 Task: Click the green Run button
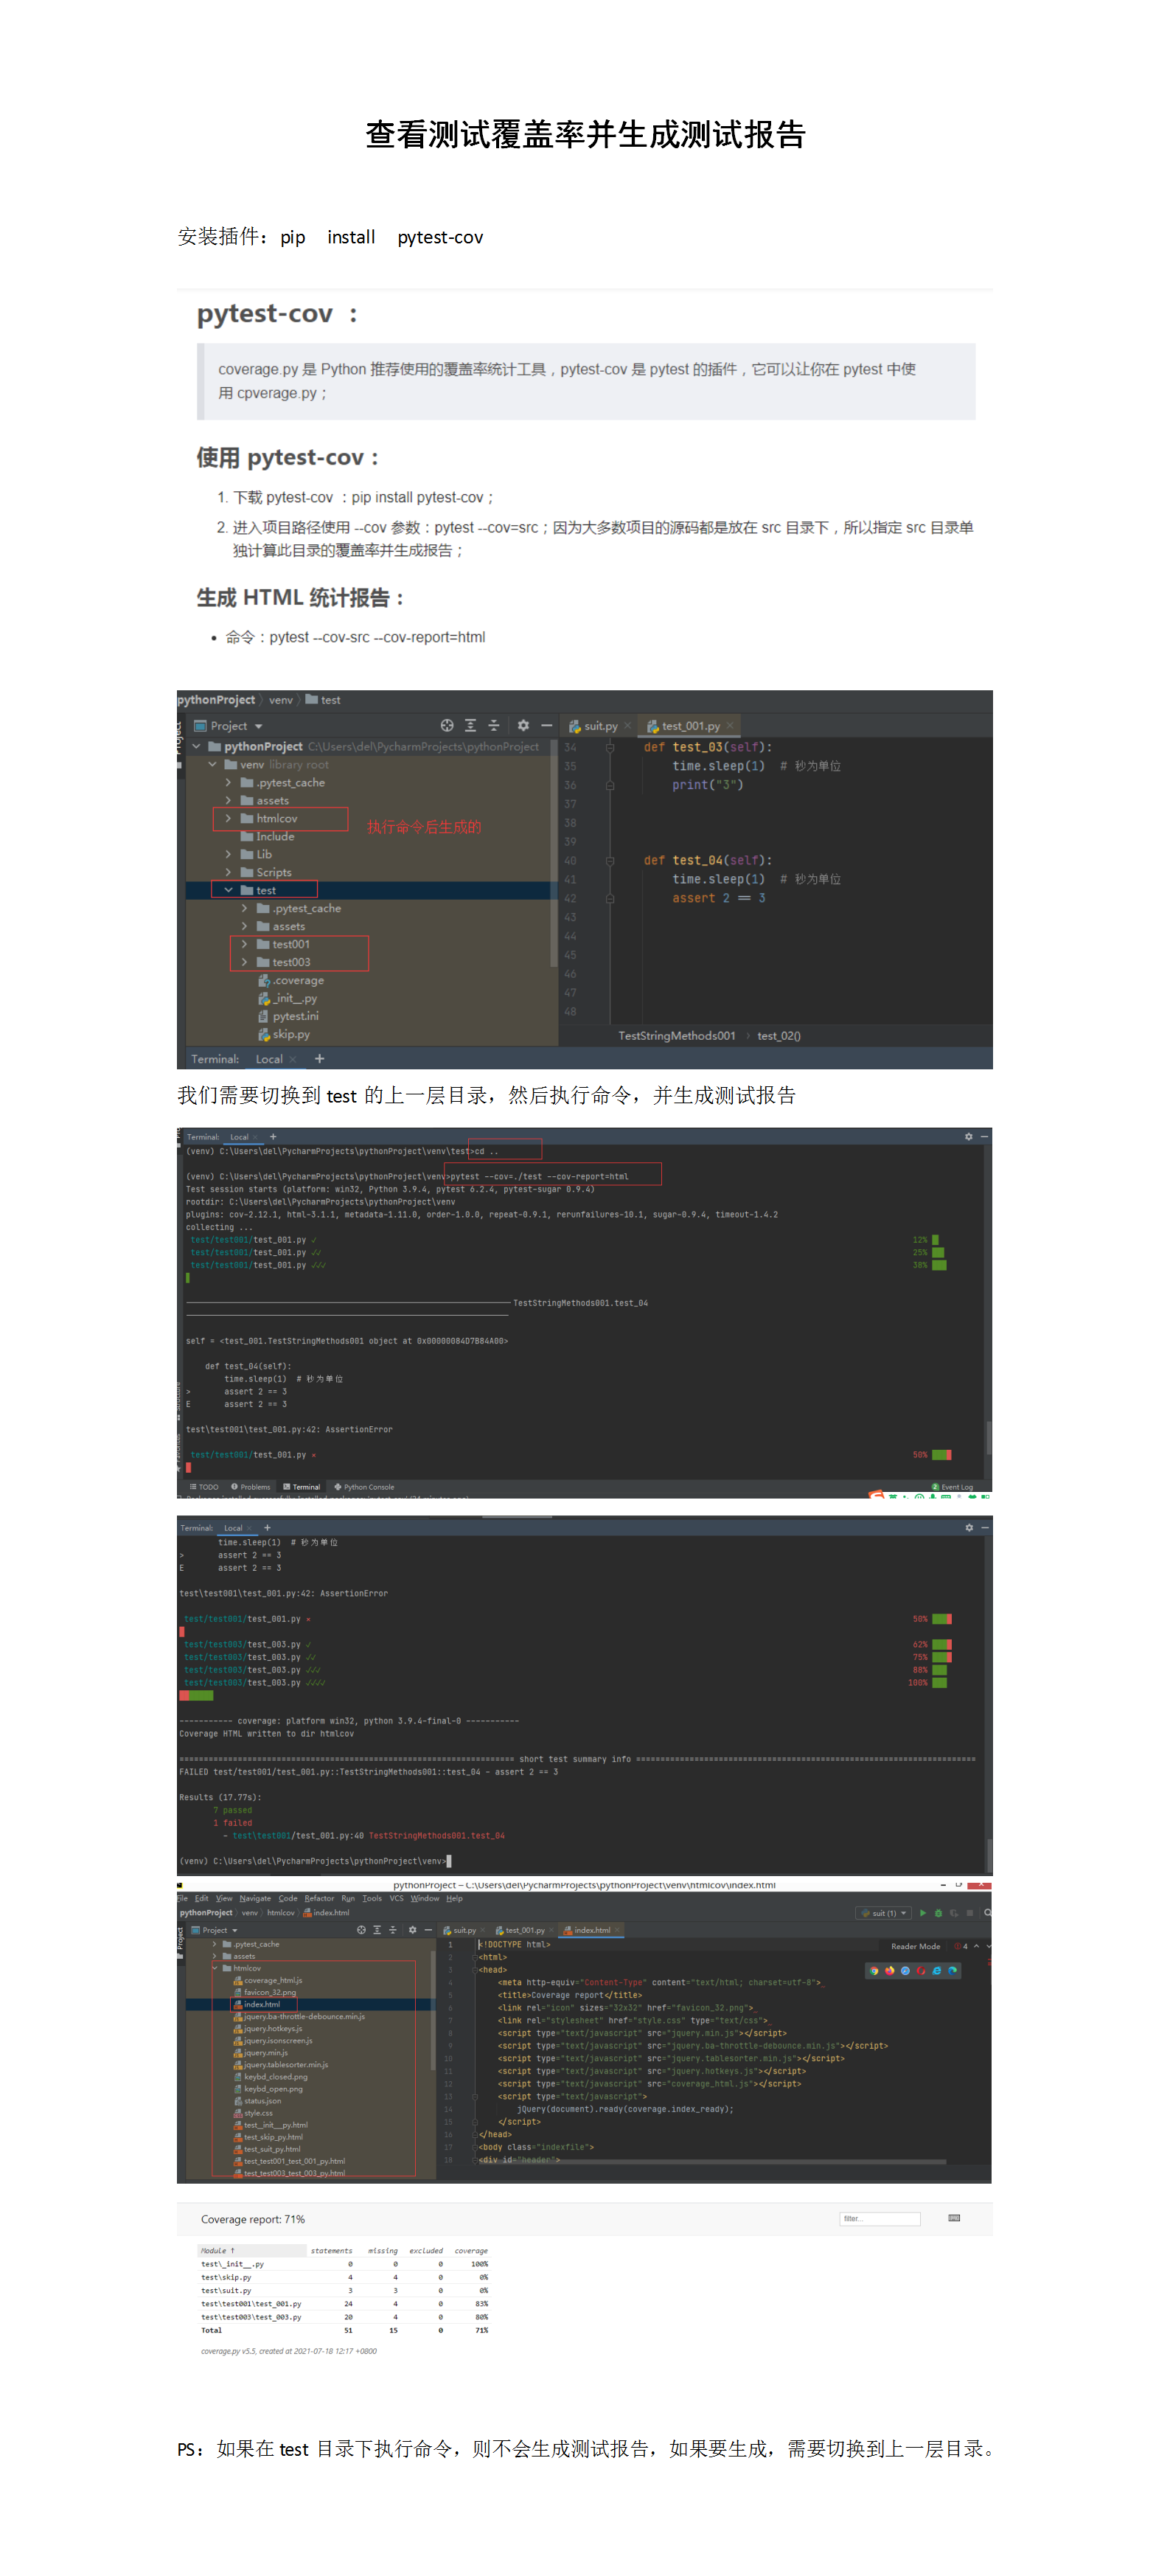tap(923, 1913)
